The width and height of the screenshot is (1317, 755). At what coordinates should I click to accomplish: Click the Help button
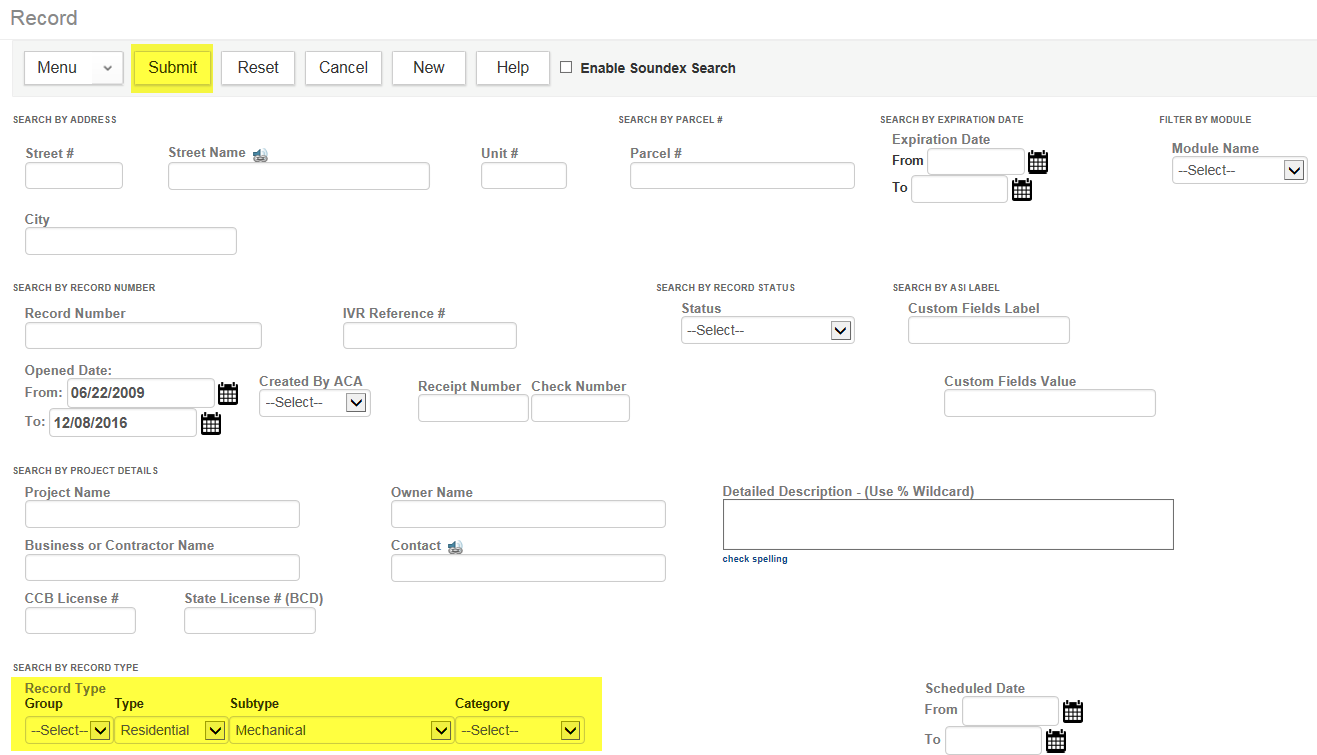[x=512, y=68]
